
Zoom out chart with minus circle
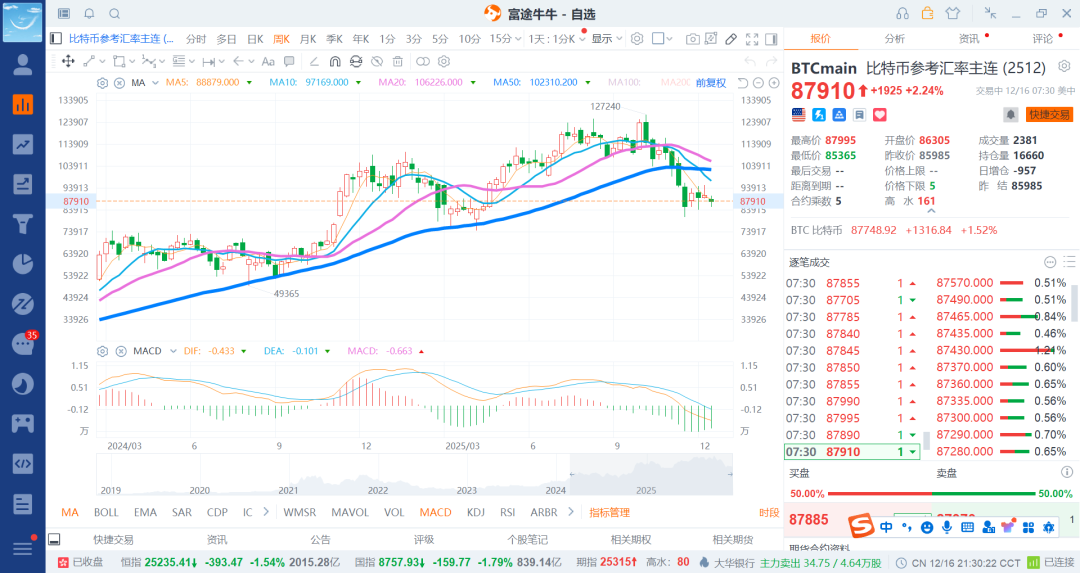(758, 83)
